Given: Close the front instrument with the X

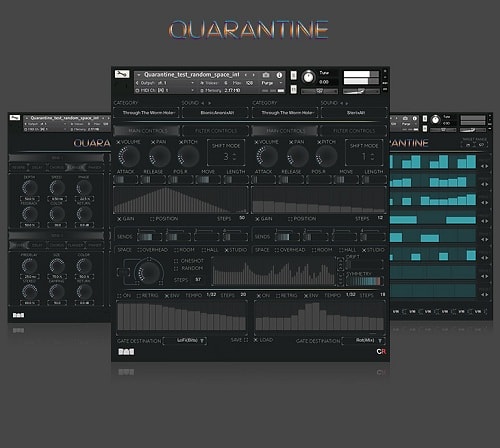Looking at the screenshot, I should (x=385, y=71).
